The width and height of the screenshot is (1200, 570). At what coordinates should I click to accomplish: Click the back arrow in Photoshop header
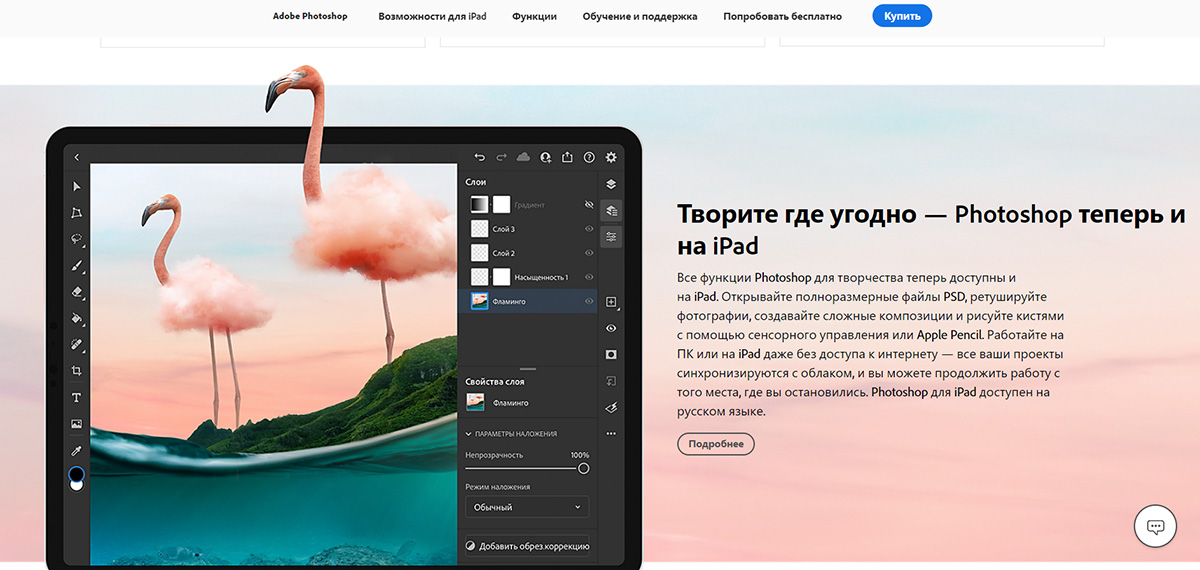tap(76, 157)
